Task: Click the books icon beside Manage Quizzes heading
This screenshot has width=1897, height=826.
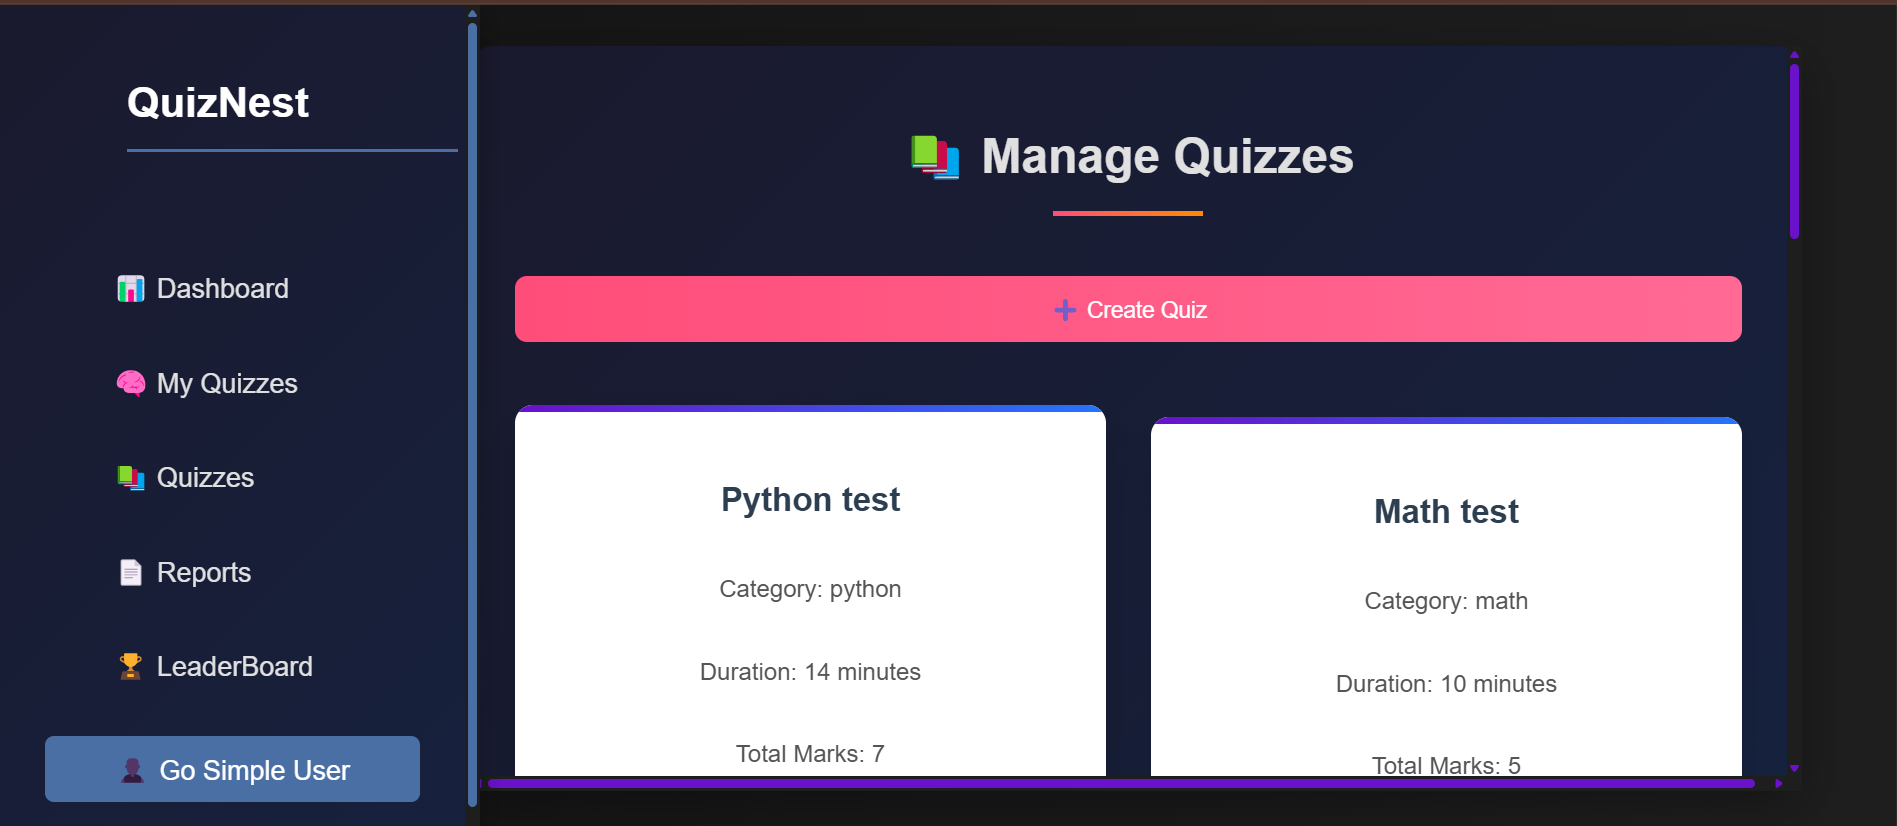Action: [935, 157]
